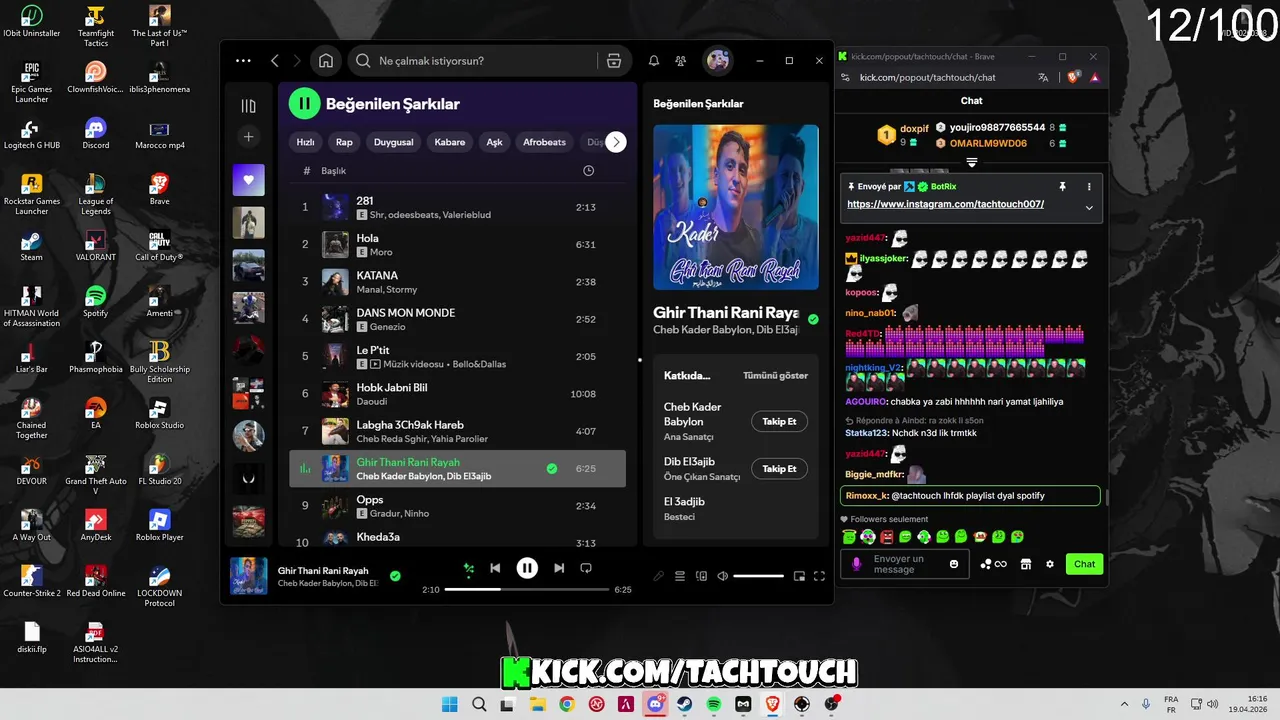Screen dimensions: 1280x720
Task: Click the Envoyer un message field
Action: tap(905, 564)
